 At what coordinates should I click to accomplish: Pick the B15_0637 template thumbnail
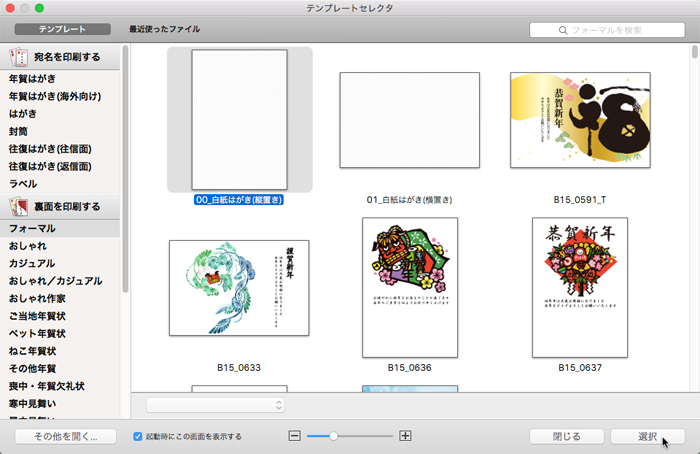coord(580,288)
